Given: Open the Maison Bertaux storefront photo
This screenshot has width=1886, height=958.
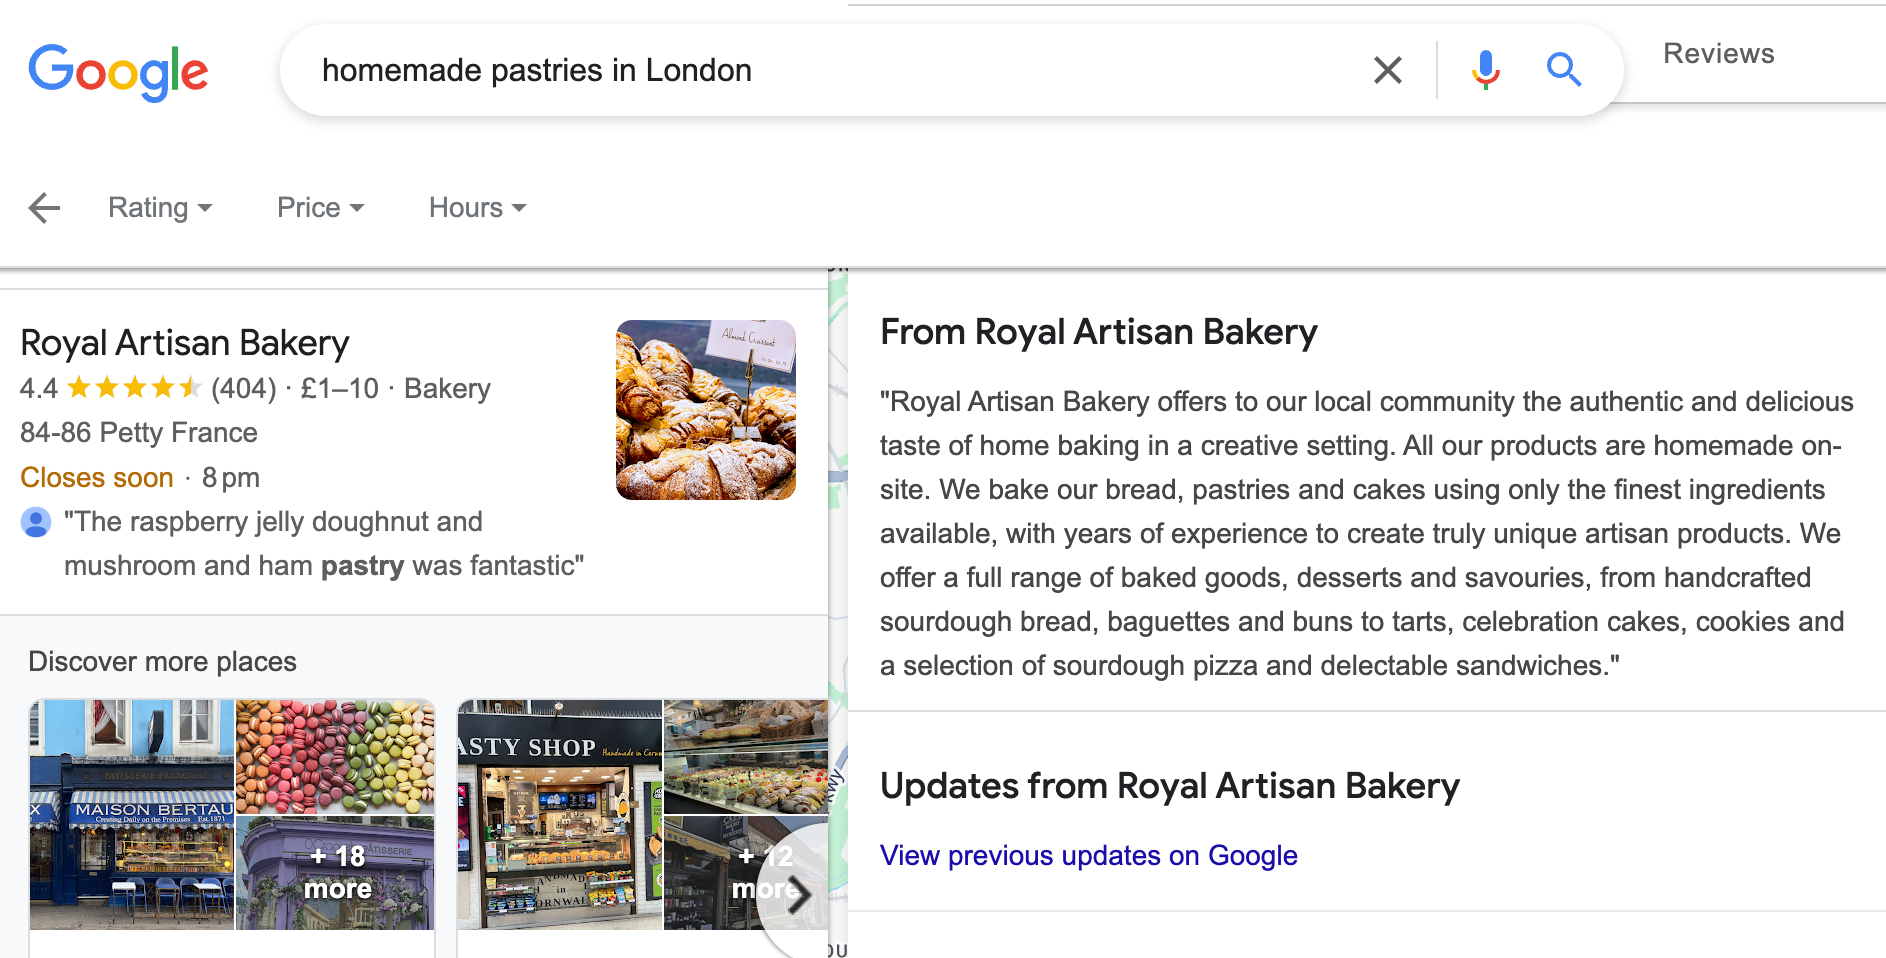Looking at the screenshot, I should pos(131,815).
